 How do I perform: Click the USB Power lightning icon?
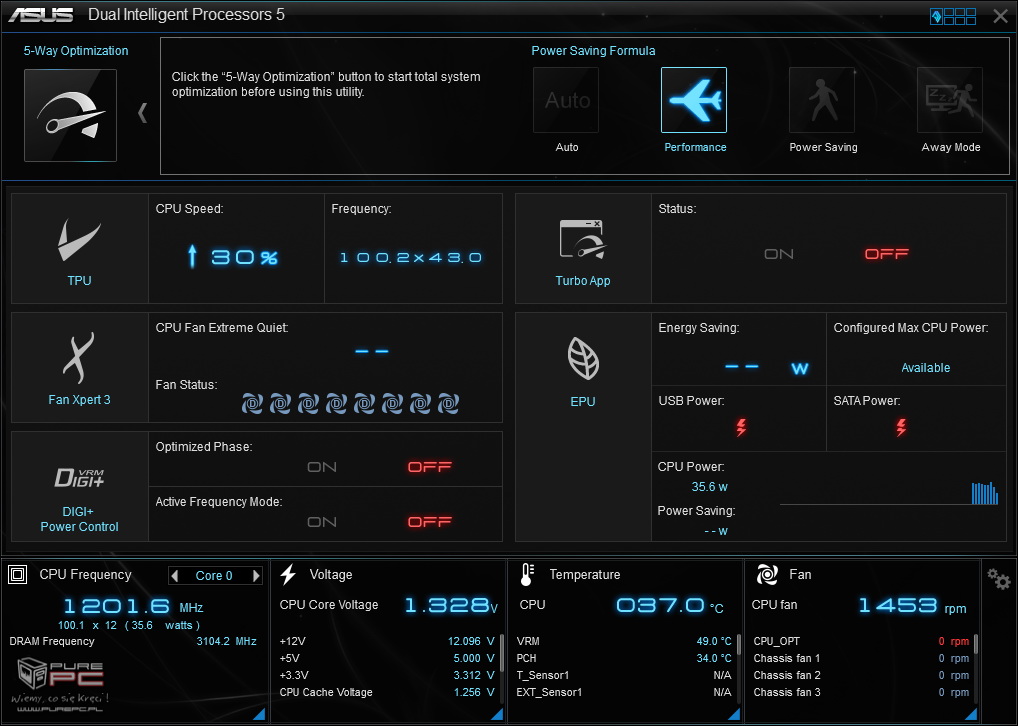(741, 427)
